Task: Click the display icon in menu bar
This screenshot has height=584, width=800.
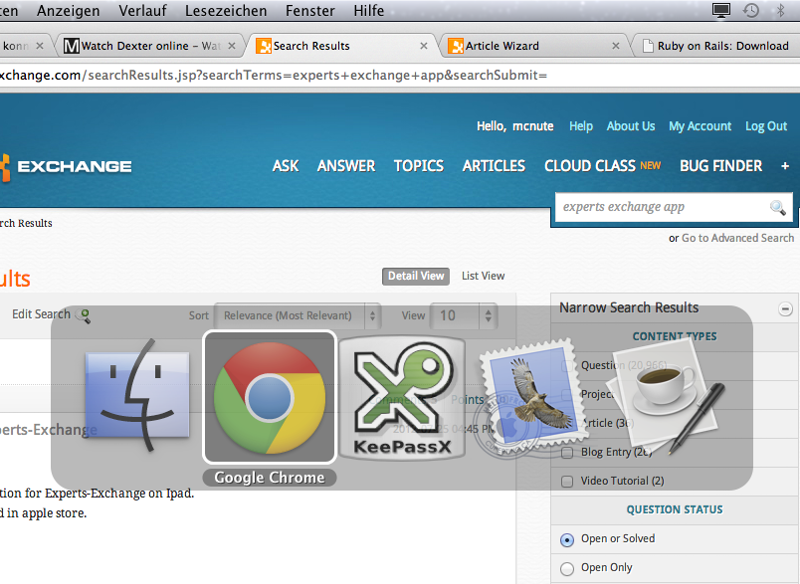Action: pos(721,10)
